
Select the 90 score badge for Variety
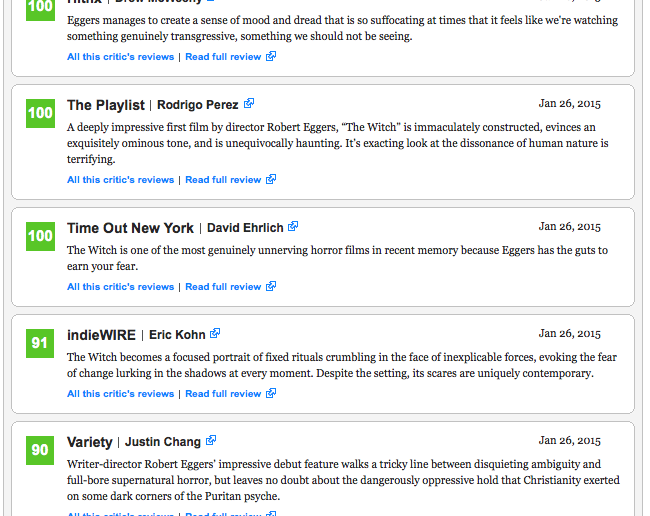[40, 450]
